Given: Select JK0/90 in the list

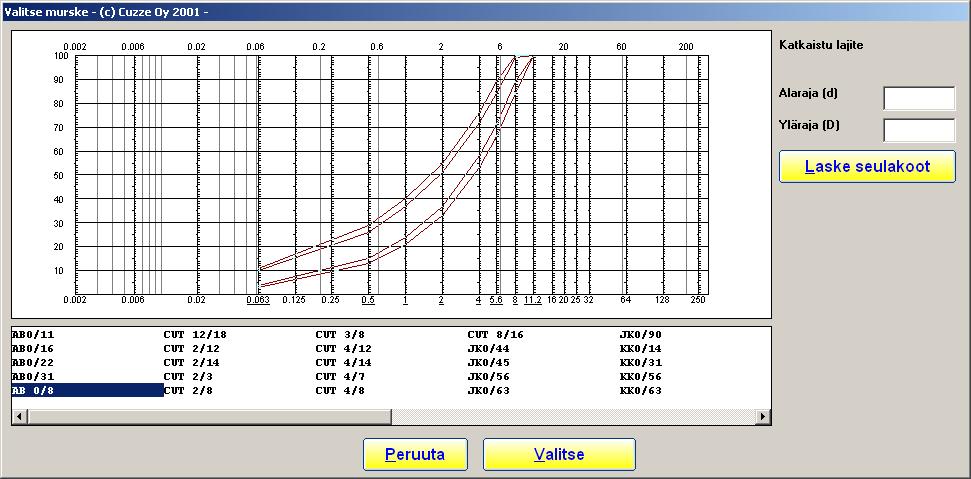Looking at the screenshot, I should point(641,335).
